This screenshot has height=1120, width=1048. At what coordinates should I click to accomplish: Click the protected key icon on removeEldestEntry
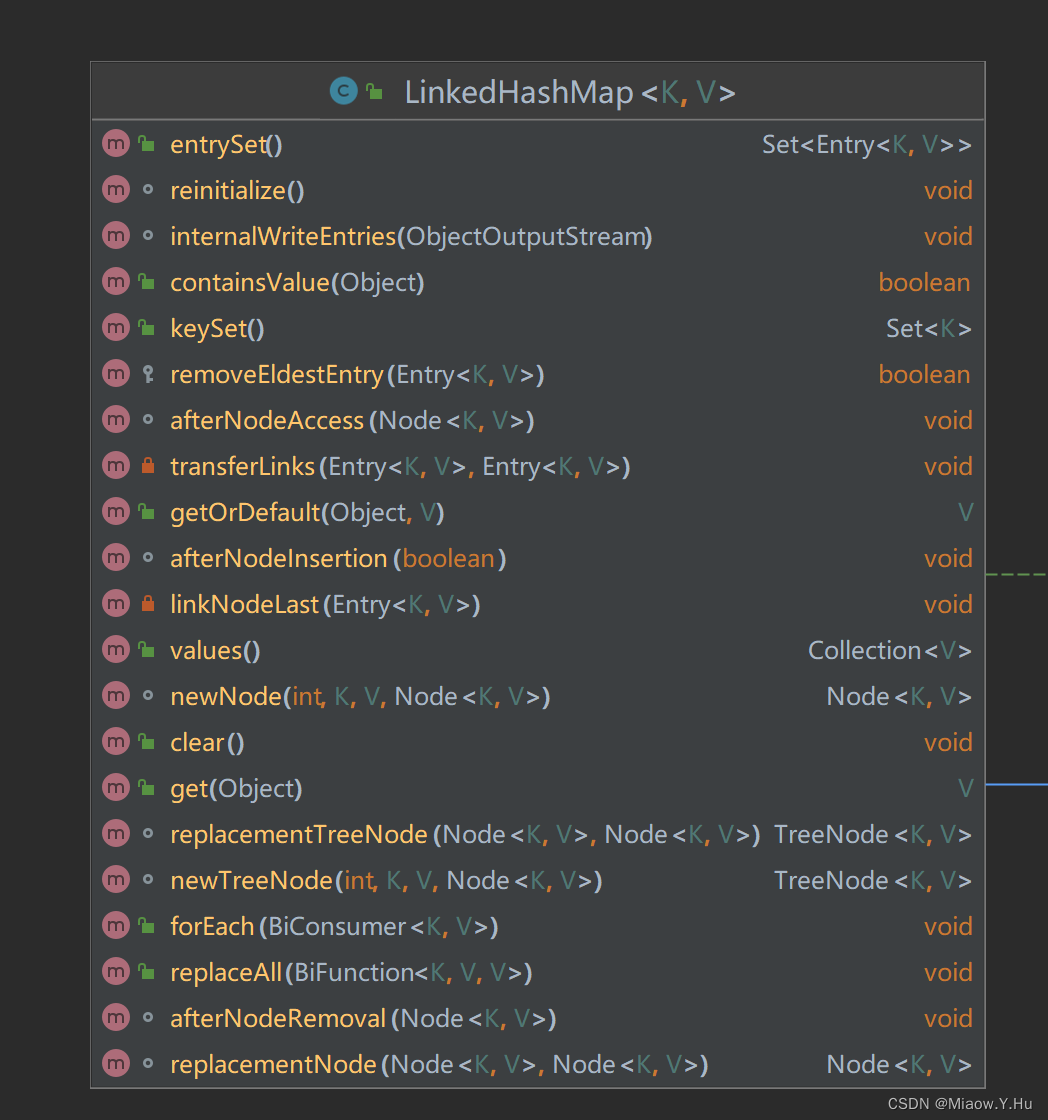[x=146, y=374]
